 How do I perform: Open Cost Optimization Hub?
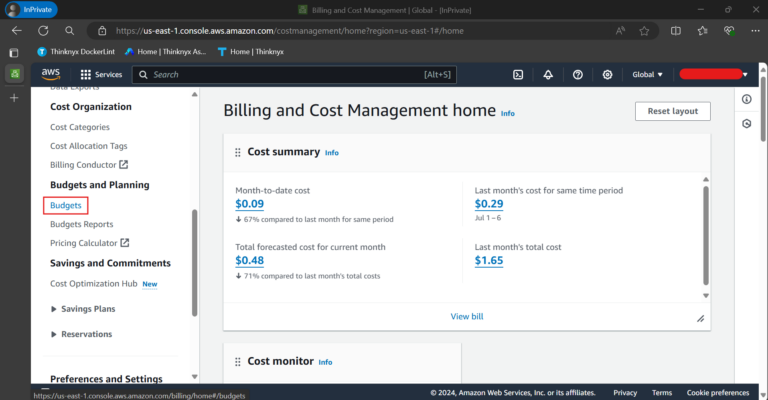(x=94, y=284)
